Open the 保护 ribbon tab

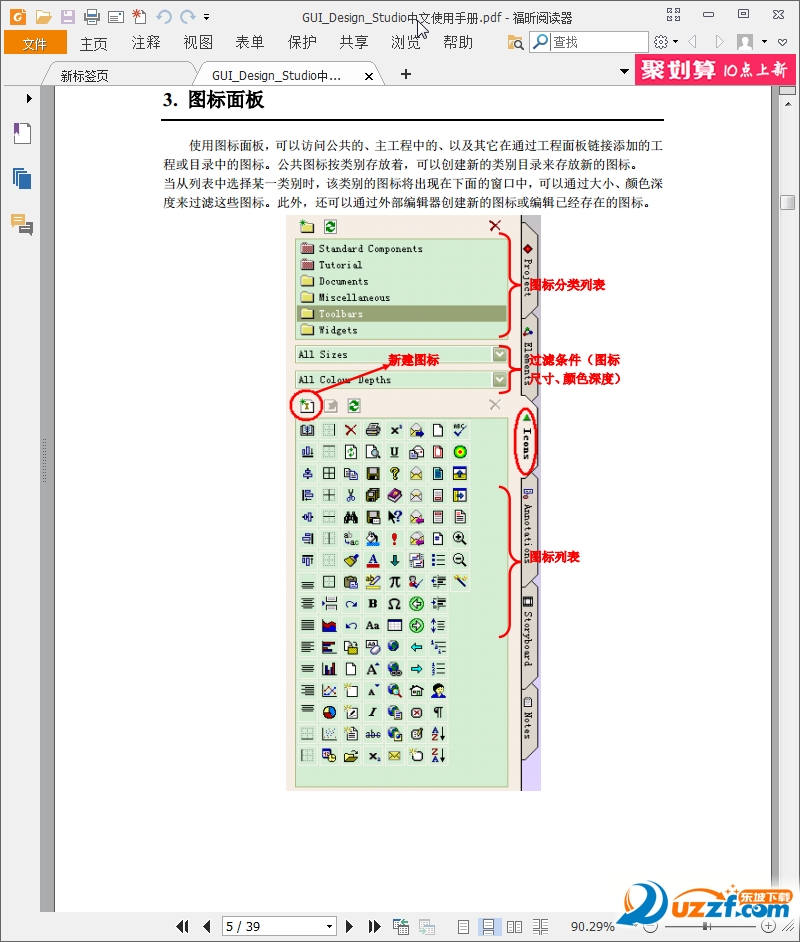click(x=302, y=43)
